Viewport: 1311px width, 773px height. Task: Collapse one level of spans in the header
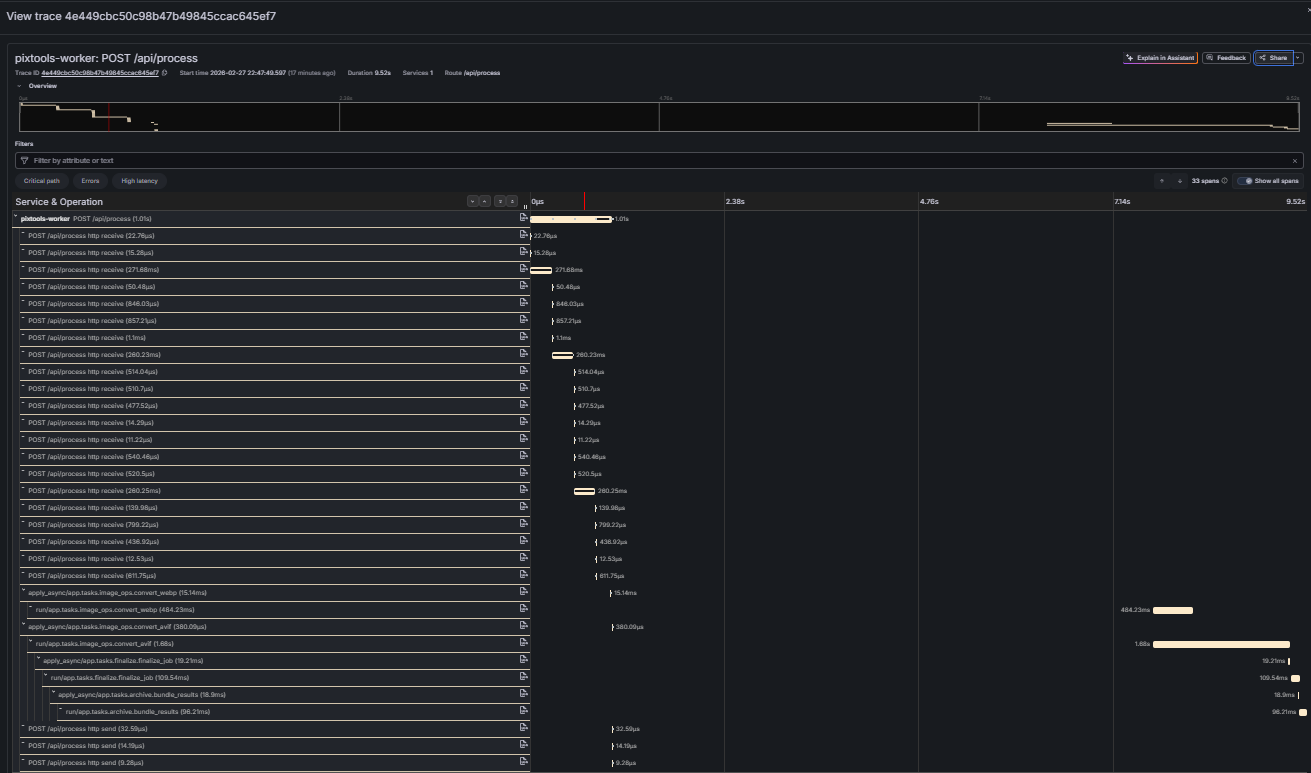click(484, 202)
